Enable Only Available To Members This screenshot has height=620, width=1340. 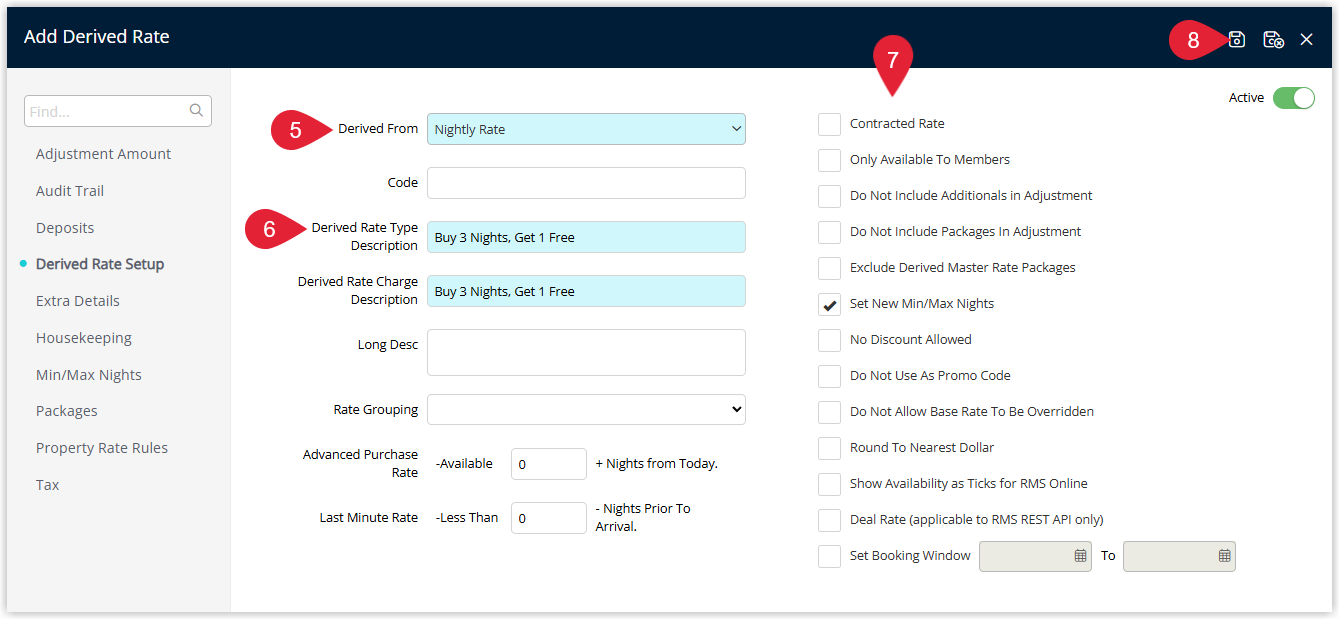[829, 160]
